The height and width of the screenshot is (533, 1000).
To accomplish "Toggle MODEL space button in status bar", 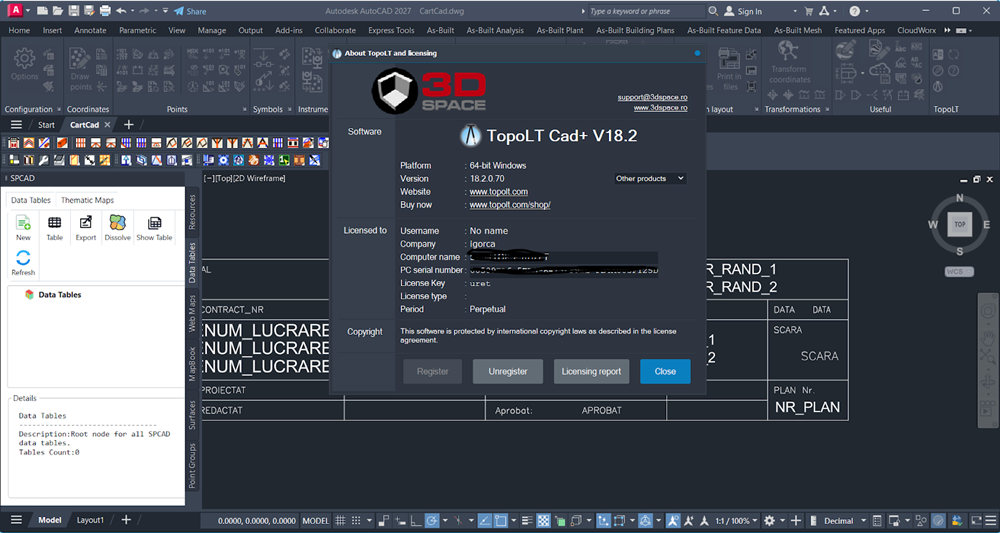I will pyautogui.click(x=316, y=520).
